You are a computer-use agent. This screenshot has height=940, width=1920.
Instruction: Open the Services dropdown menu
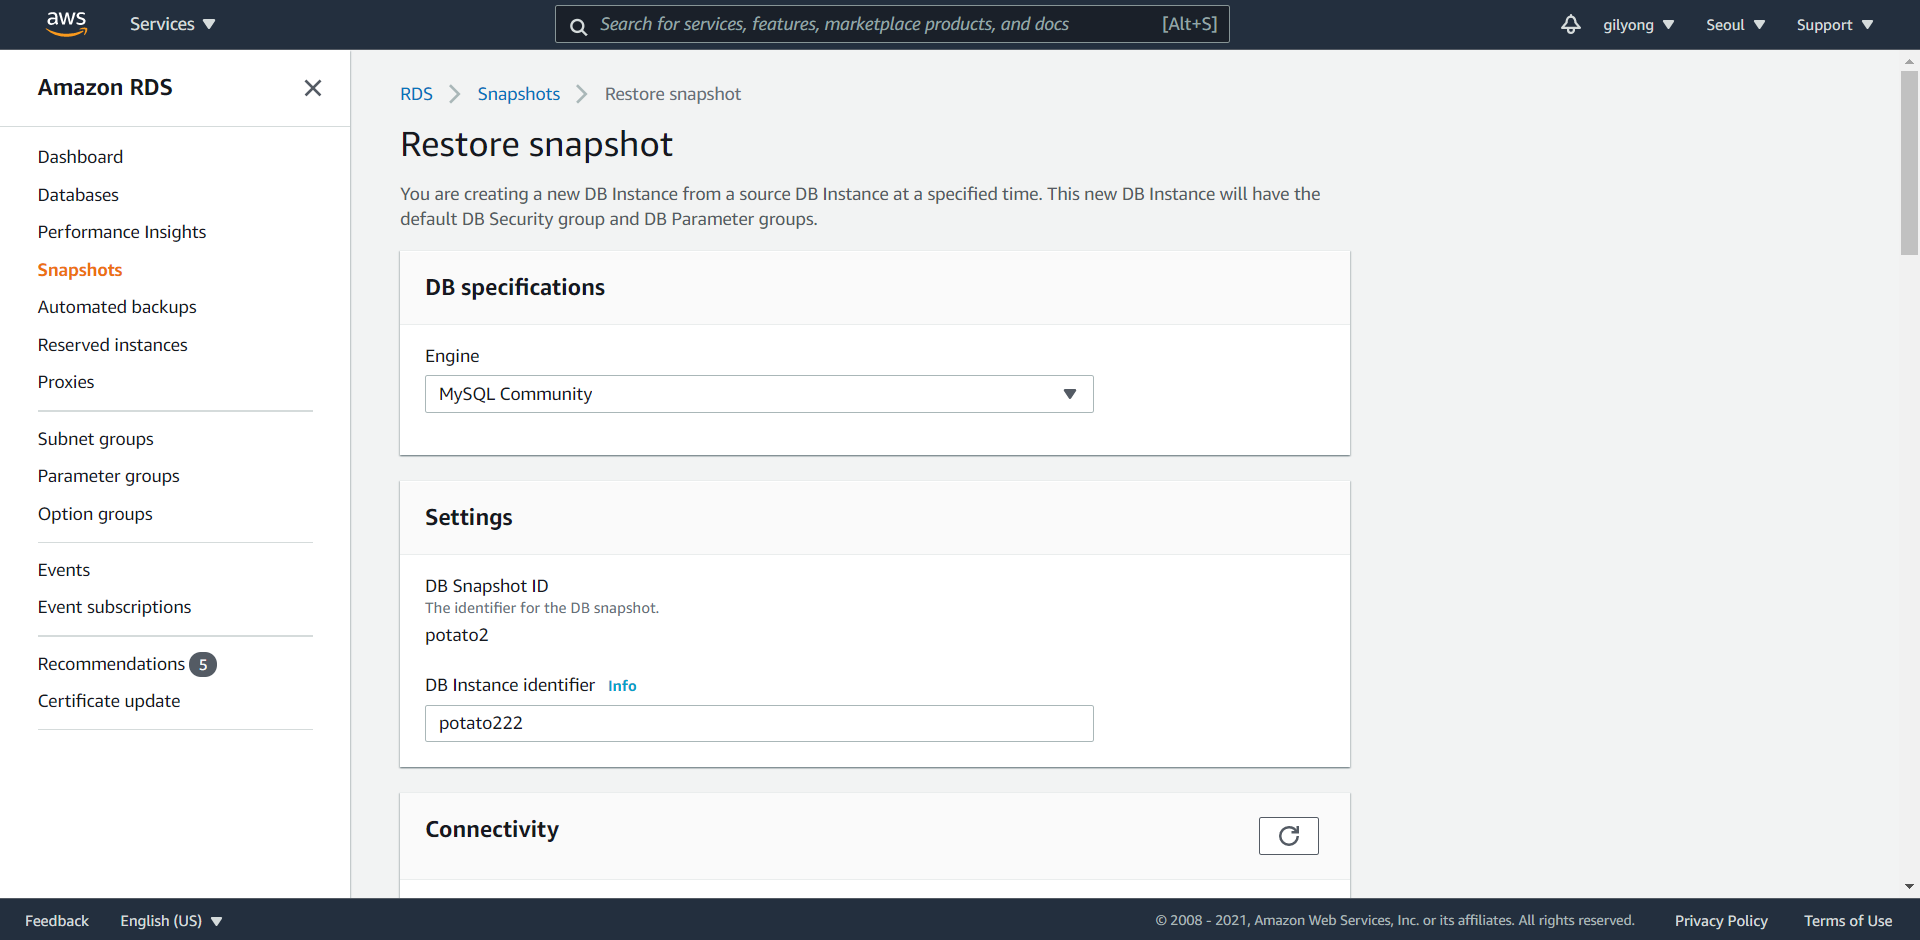coord(172,24)
